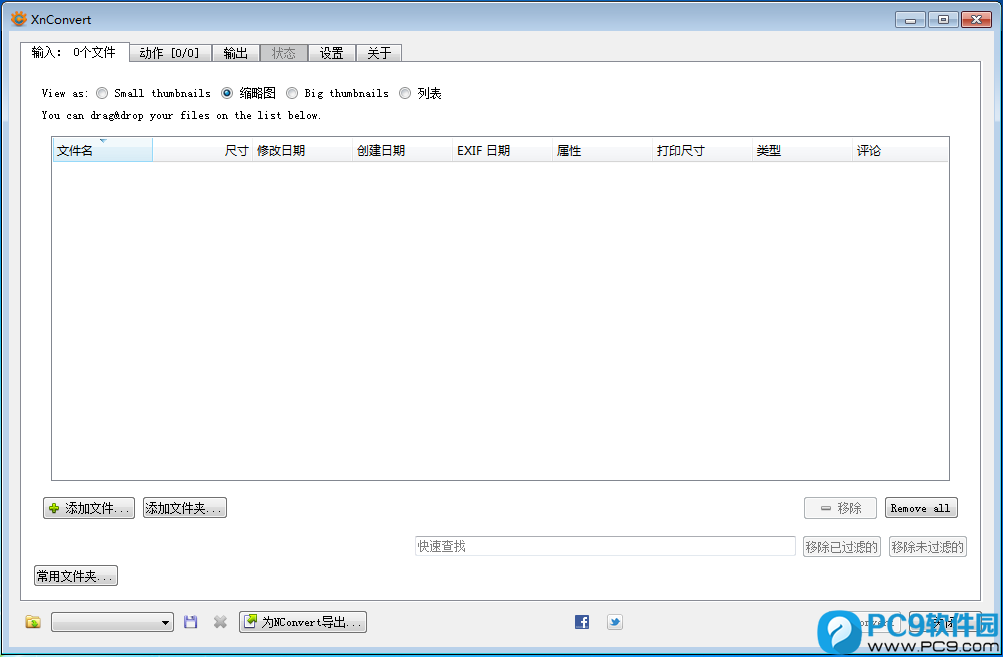Focus the 快速查找 search field
This screenshot has height=657, width=1003.
(x=605, y=546)
